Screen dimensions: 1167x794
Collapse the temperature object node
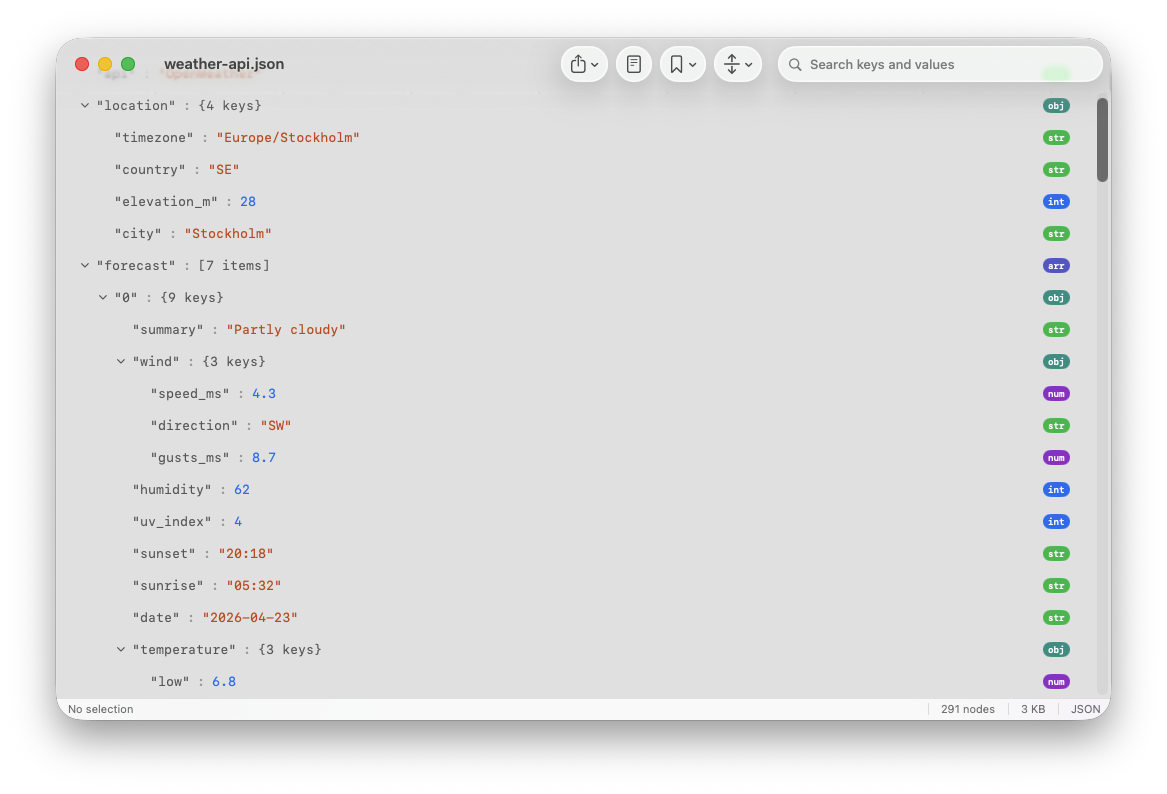(x=120, y=649)
